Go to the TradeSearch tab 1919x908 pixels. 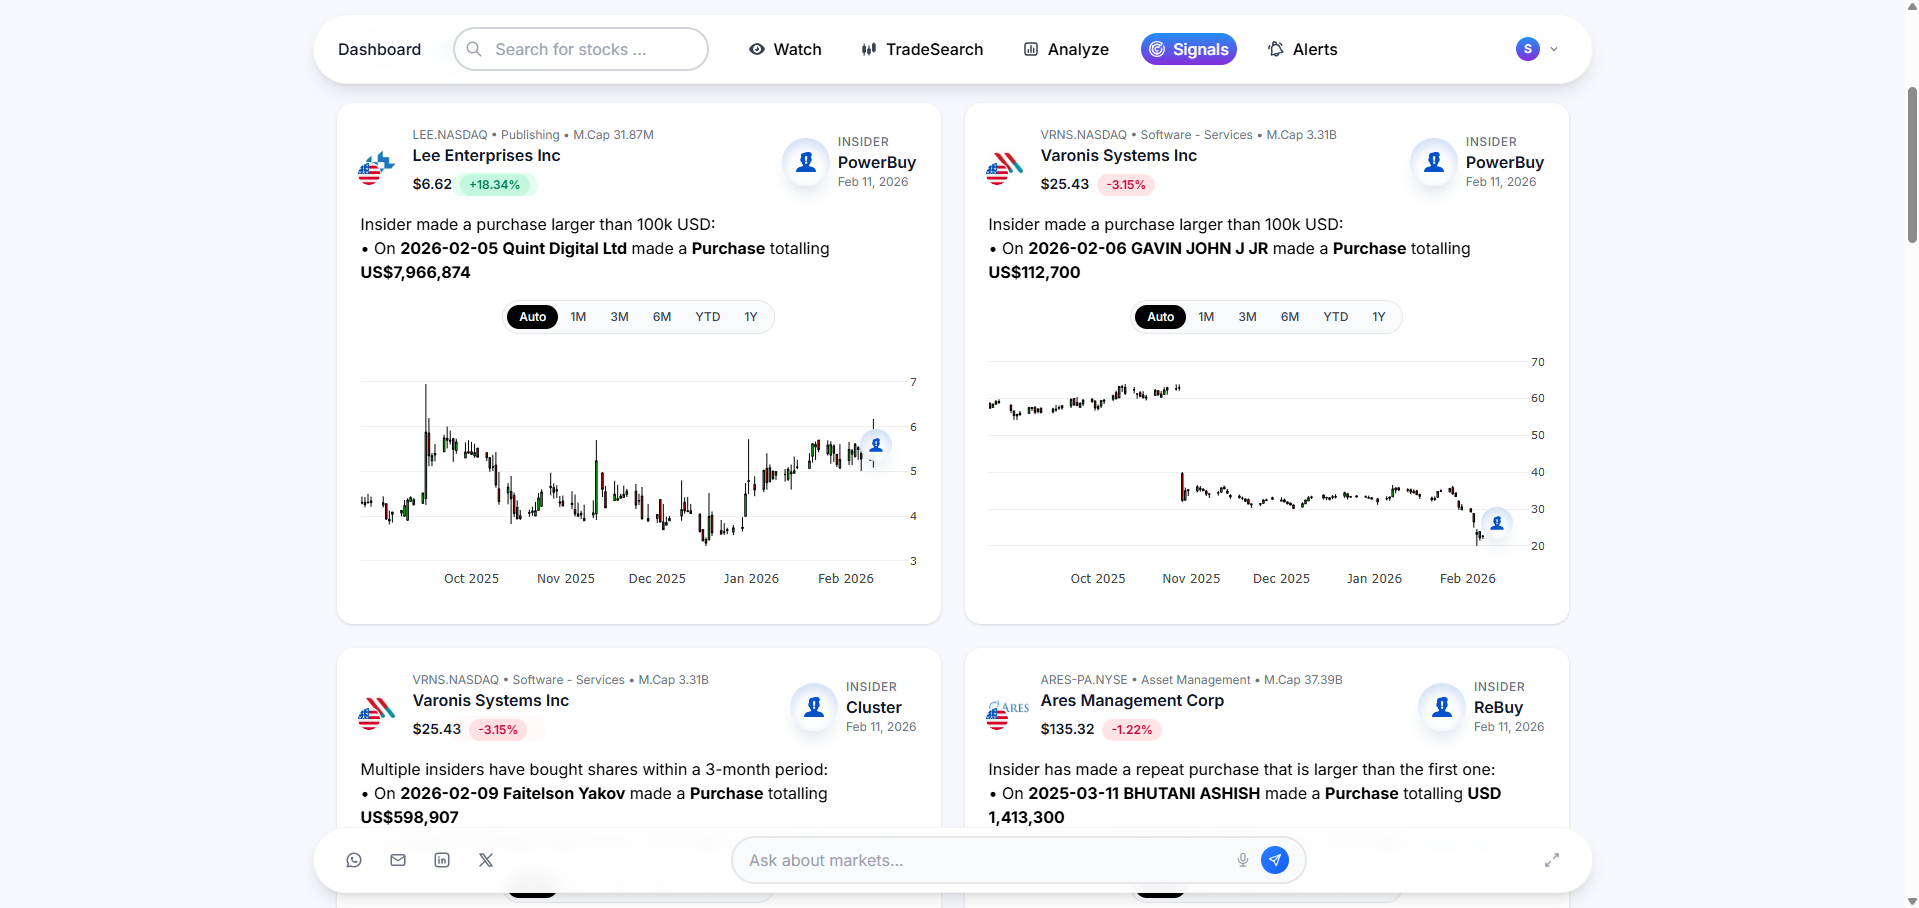point(922,49)
